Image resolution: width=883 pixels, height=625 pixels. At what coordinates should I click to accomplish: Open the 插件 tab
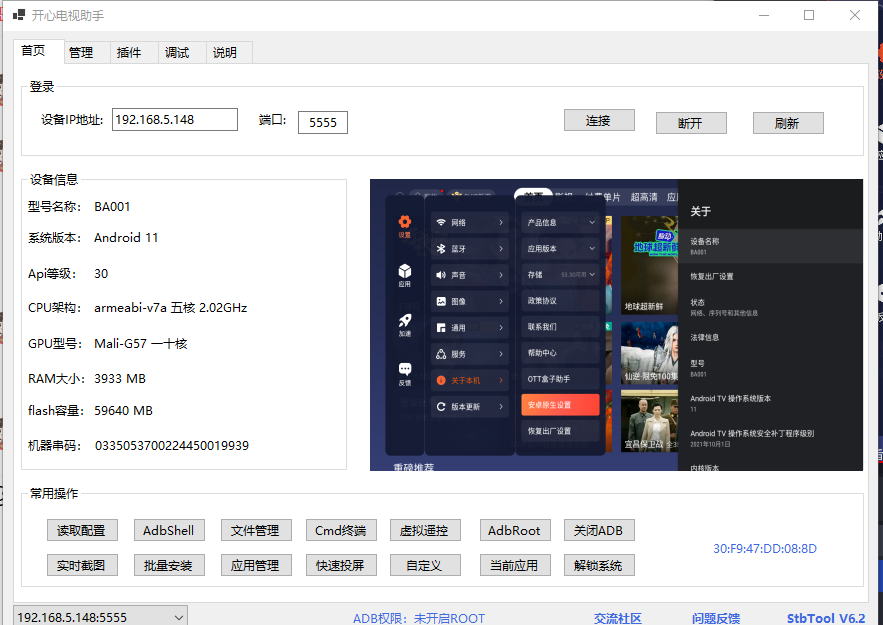[x=129, y=53]
